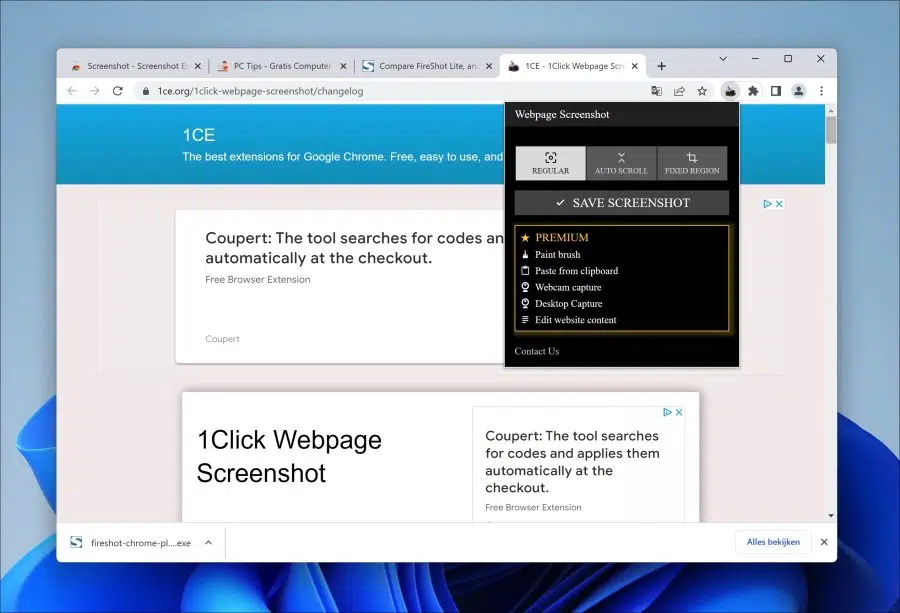Reload the current page
This screenshot has height=613, width=900.
pos(118,91)
